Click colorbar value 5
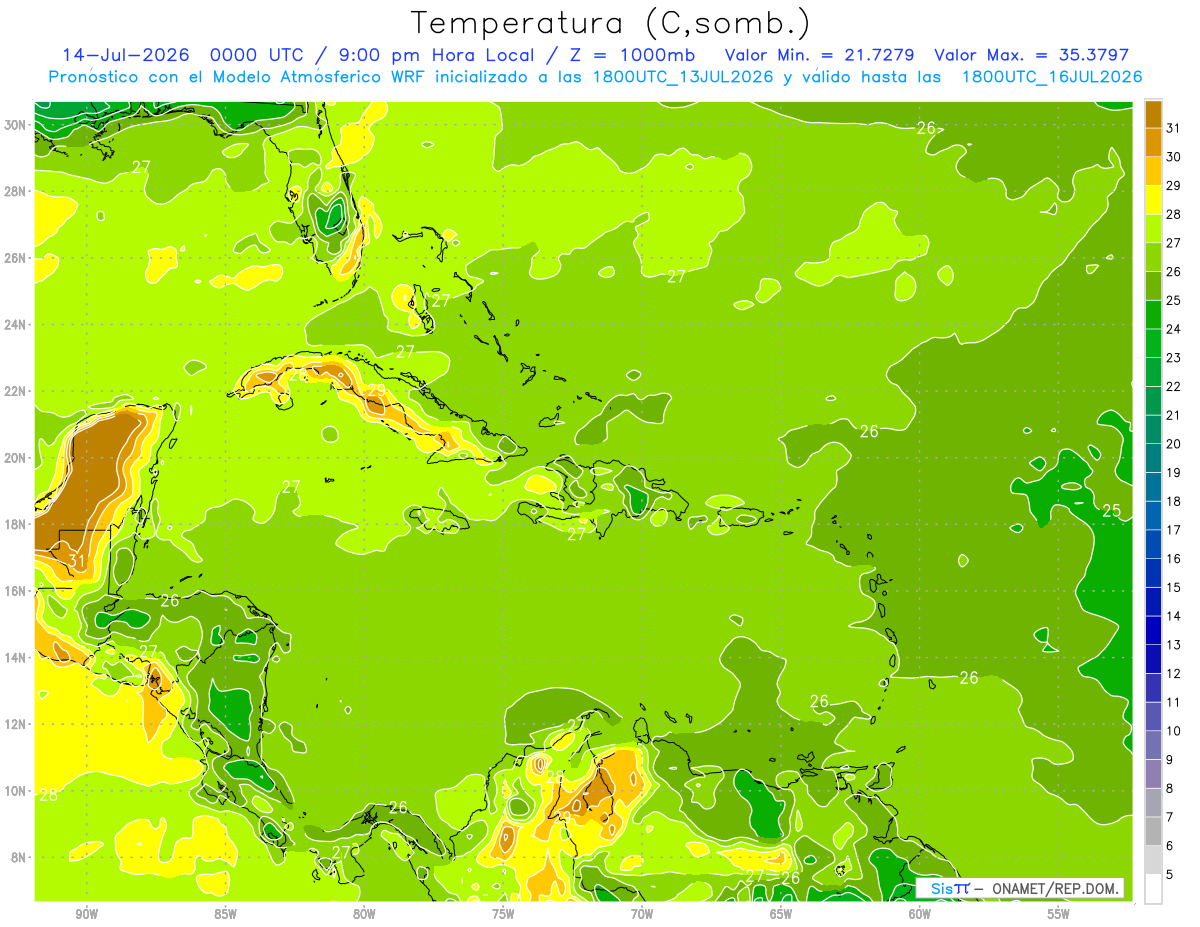The width and height of the screenshot is (1200, 927). (x=1169, y=874)
